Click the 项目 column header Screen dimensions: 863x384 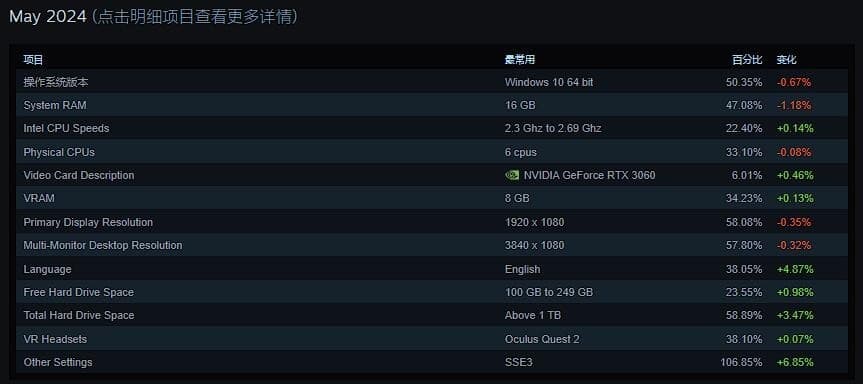33,59
